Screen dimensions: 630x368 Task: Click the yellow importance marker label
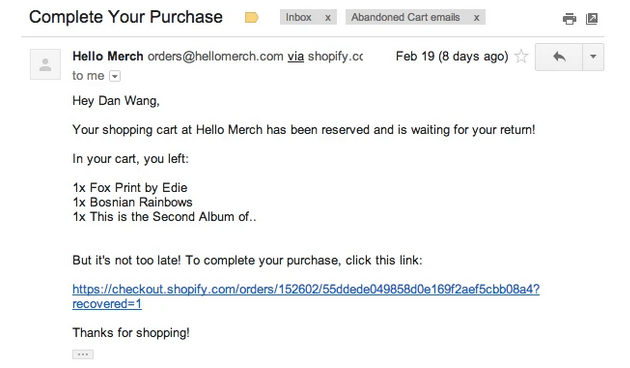(x=252, y=17)
